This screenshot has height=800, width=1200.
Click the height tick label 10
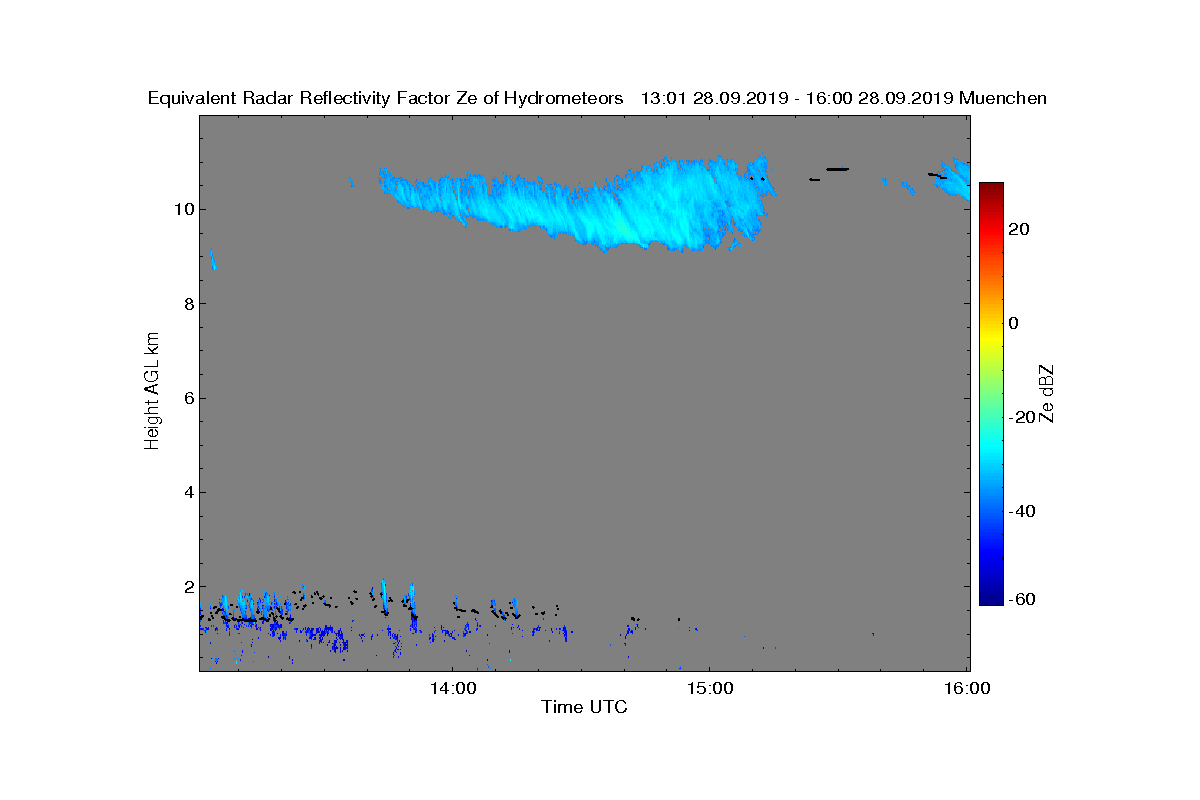point(183,209)
